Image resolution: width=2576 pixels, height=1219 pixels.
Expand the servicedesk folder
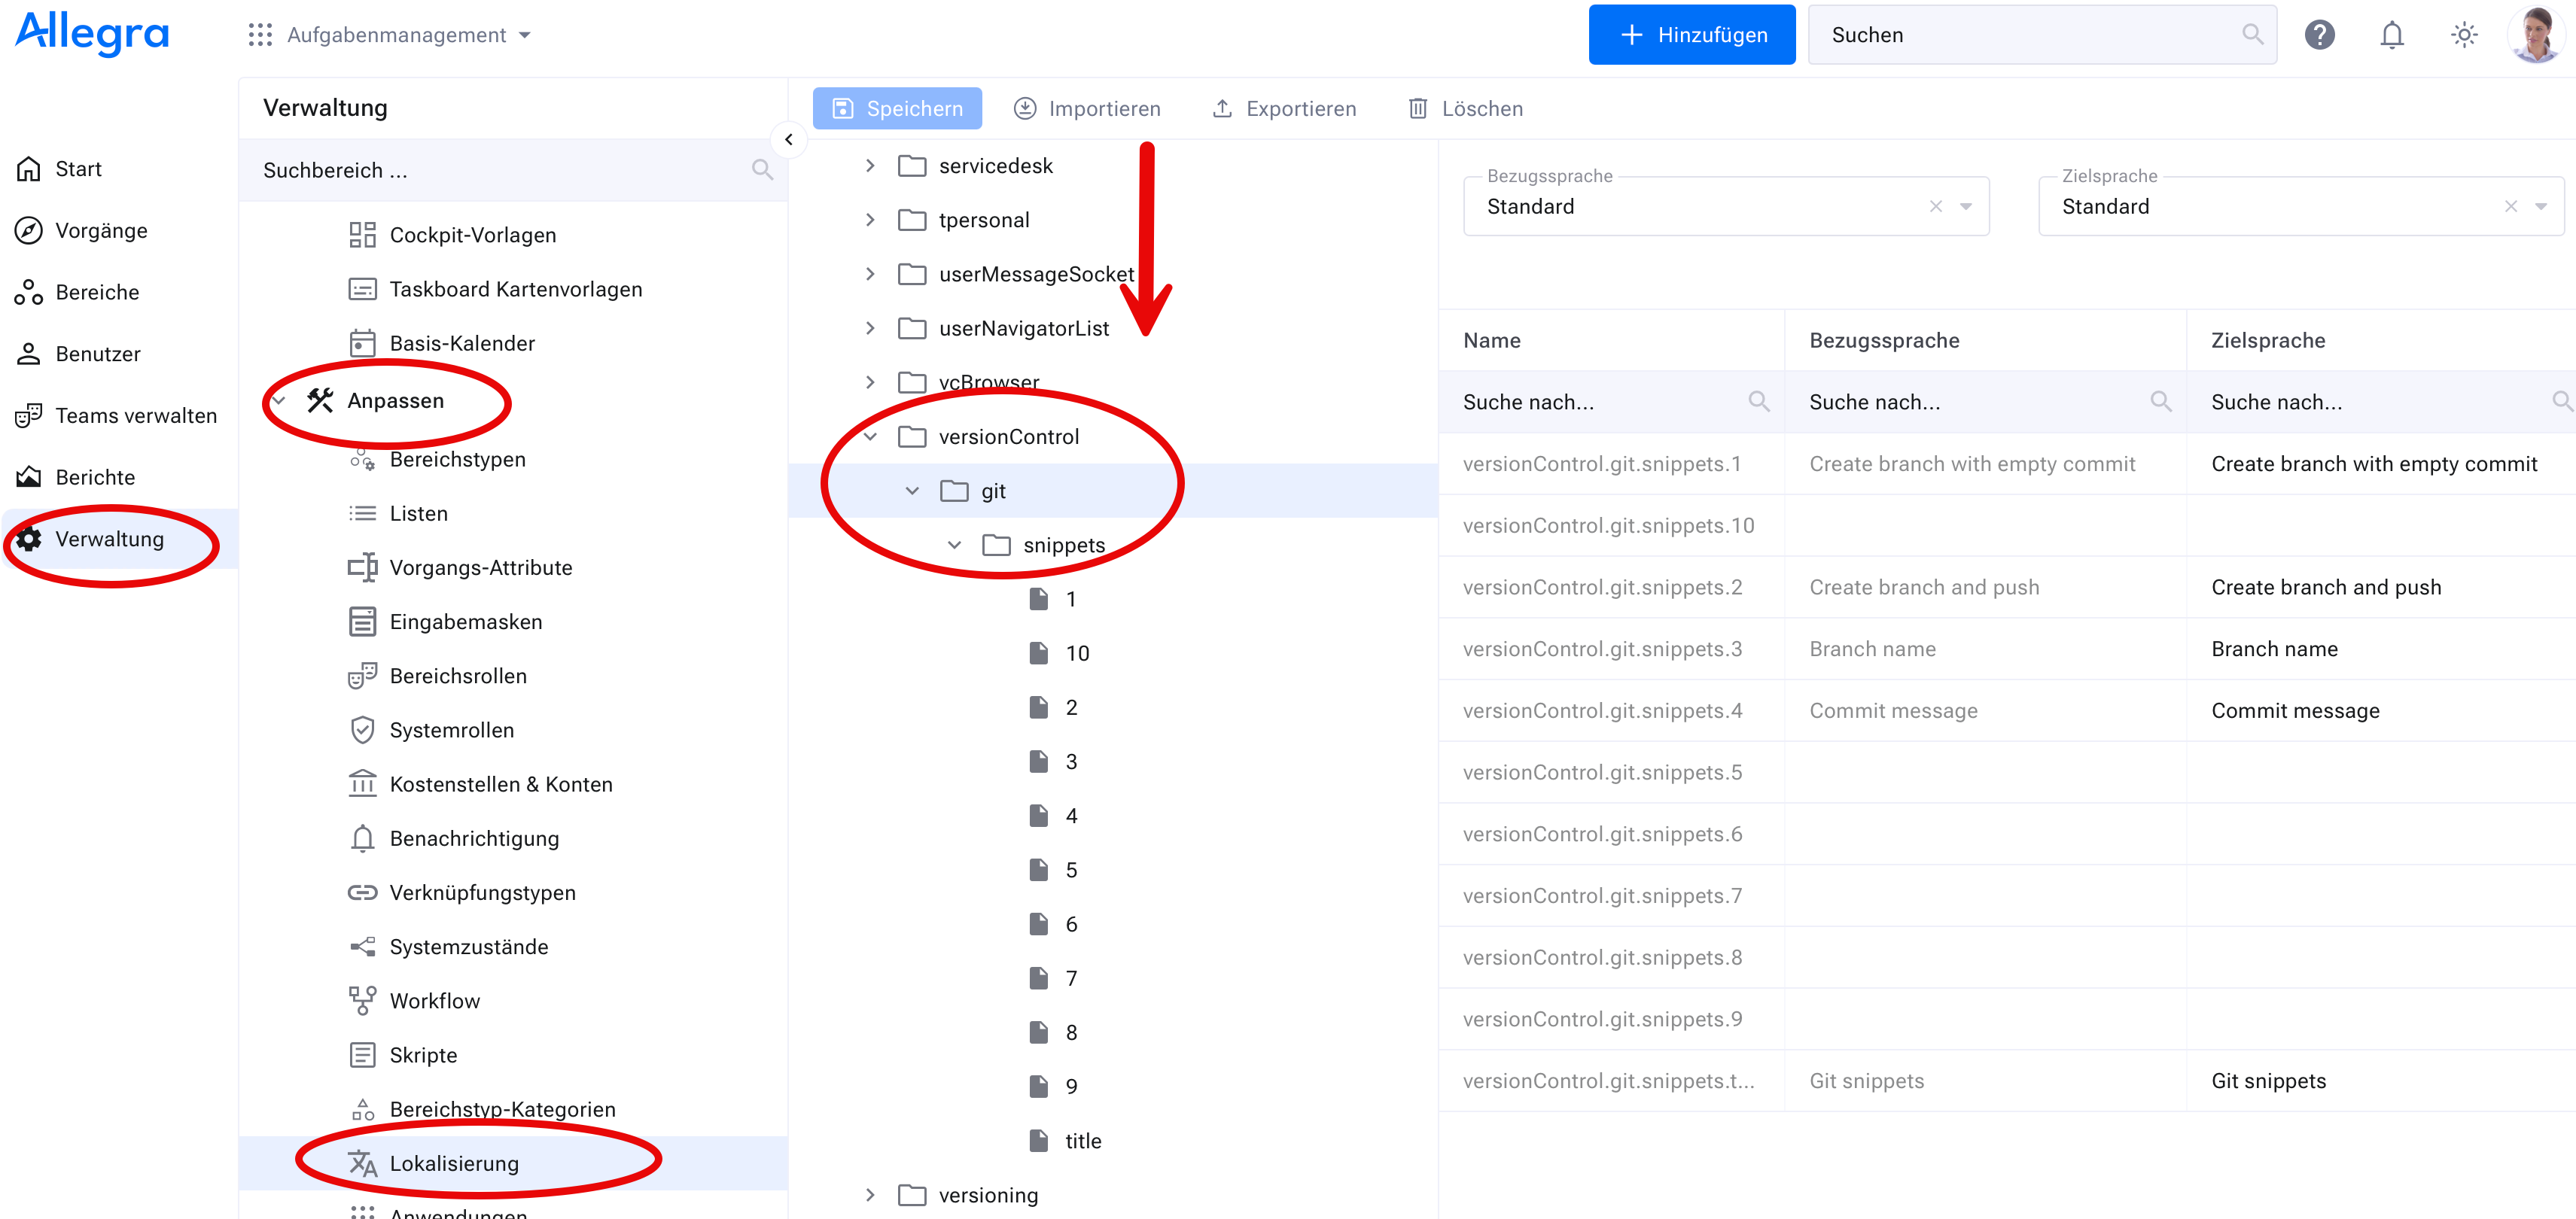(870, 166)
